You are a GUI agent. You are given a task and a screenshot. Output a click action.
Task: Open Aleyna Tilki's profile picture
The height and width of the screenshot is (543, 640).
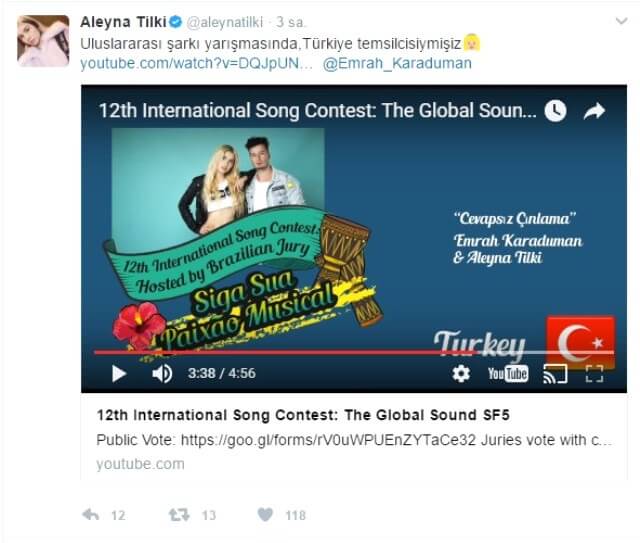[x=43, y=41]
